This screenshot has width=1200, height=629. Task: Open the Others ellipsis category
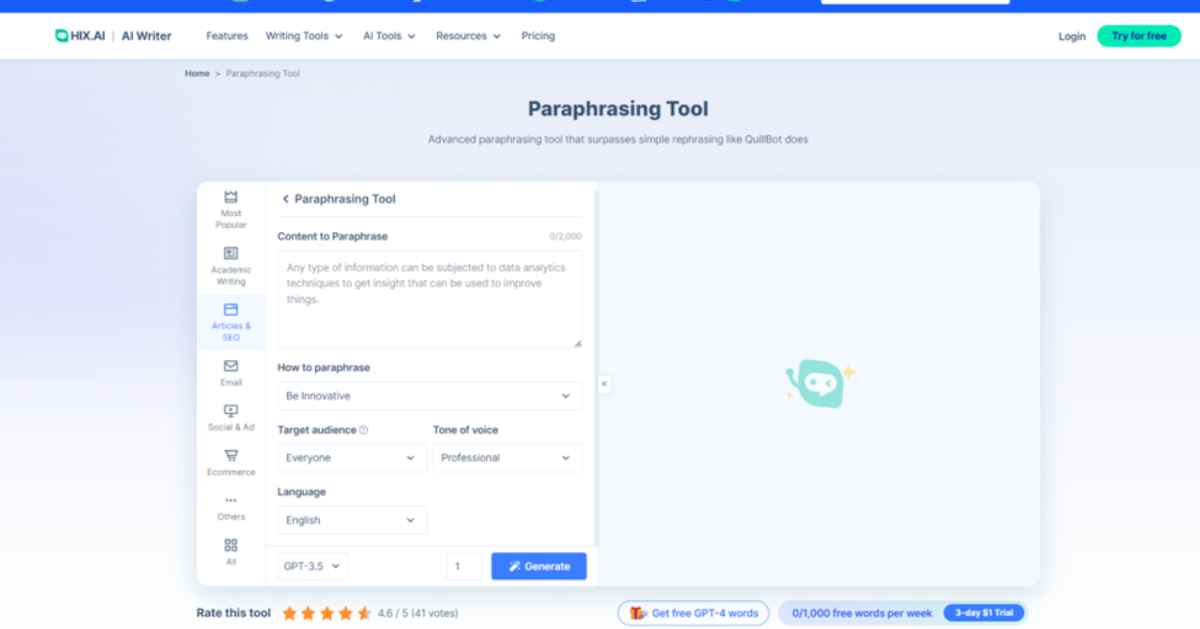click(231, 501)
